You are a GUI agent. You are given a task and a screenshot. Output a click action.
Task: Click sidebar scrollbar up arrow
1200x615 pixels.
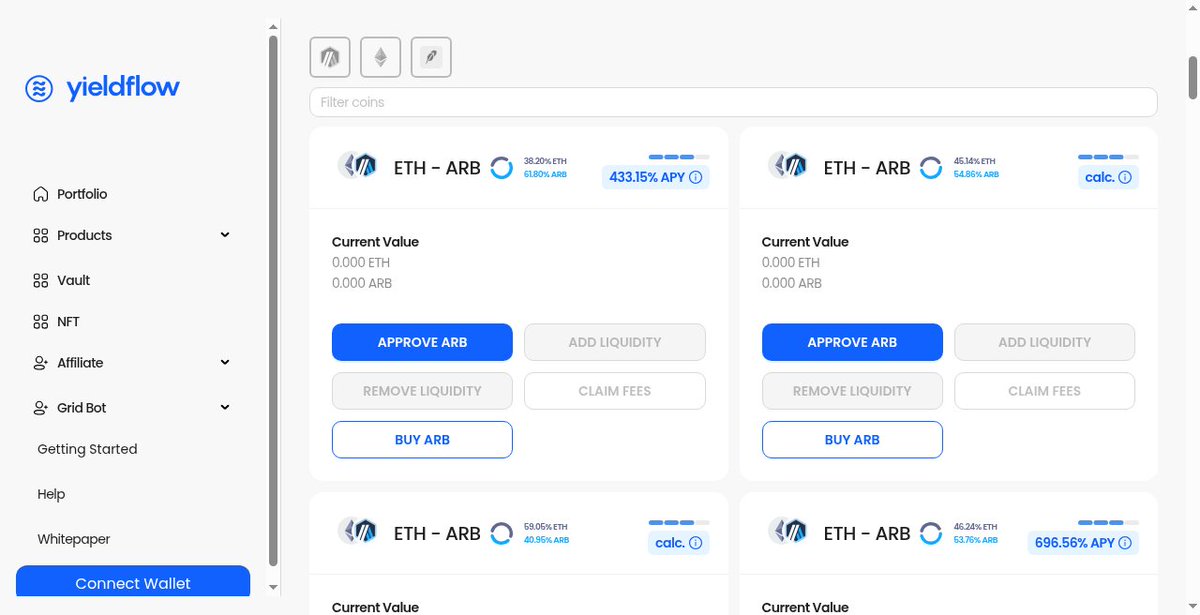coord(274,27)
